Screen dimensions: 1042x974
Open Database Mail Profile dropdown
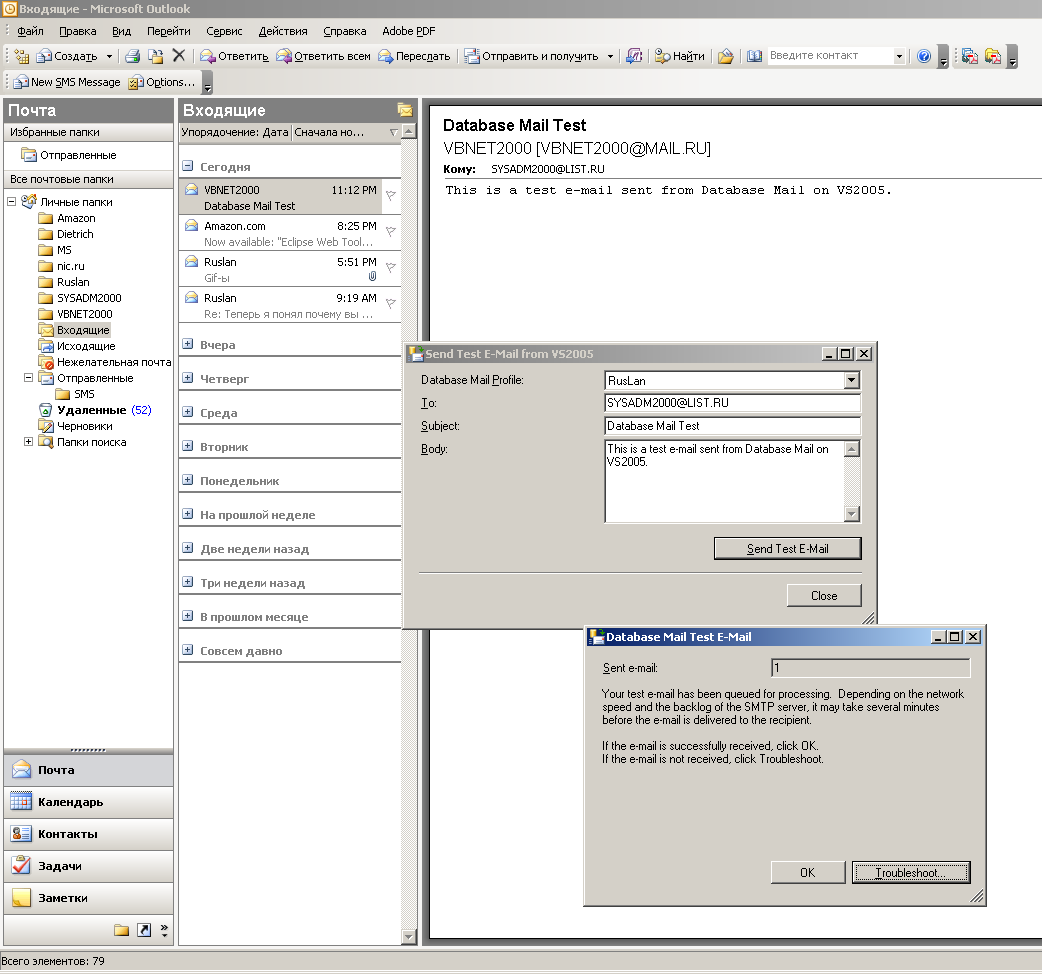(x=852, y=380)
